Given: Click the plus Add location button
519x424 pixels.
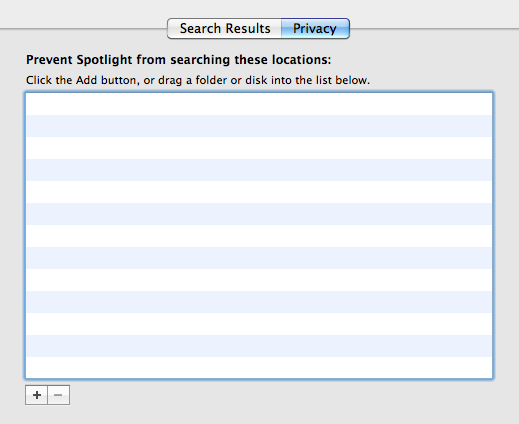Looking at the screenshot, I should (36, 395).
